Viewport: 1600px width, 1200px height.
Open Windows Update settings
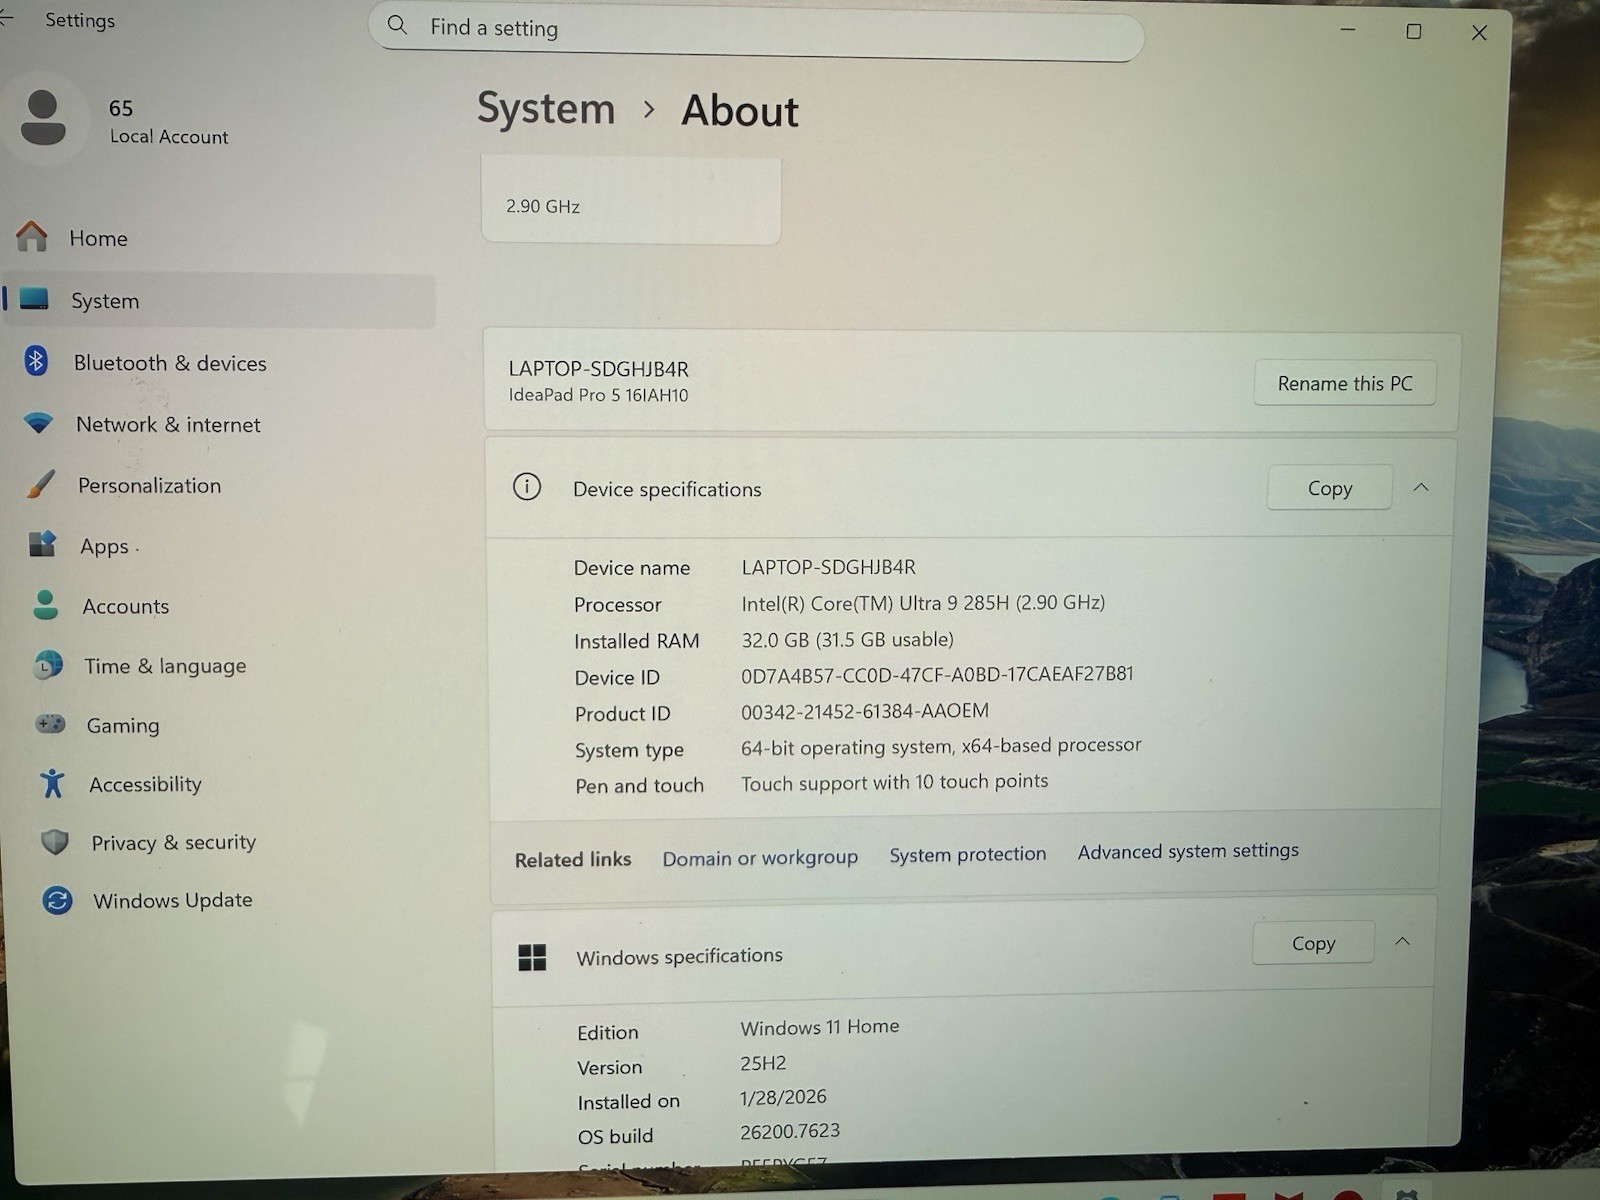point(238,900)
